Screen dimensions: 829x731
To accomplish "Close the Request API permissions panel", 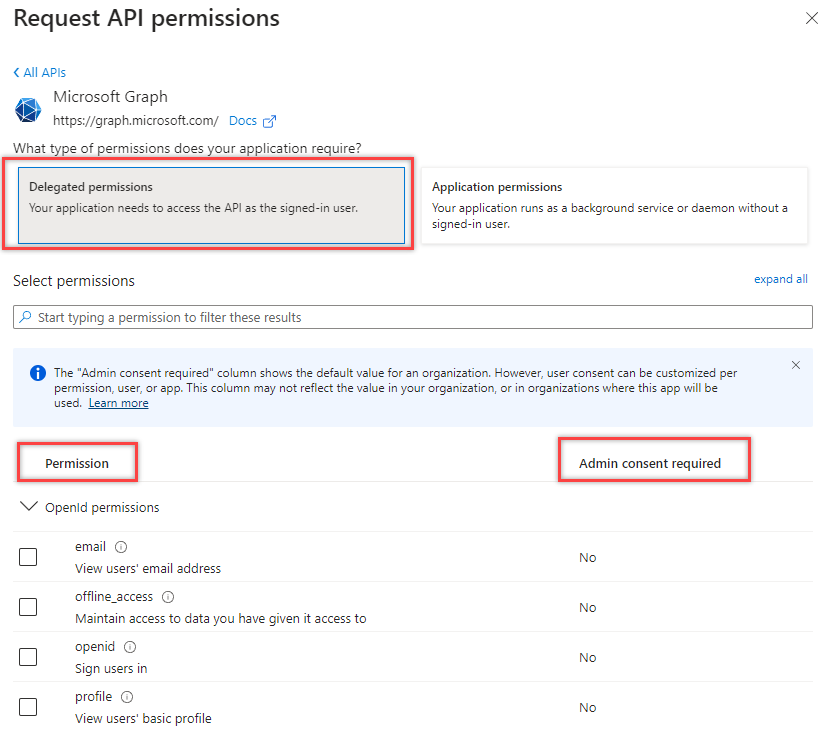I will [810, 18].
